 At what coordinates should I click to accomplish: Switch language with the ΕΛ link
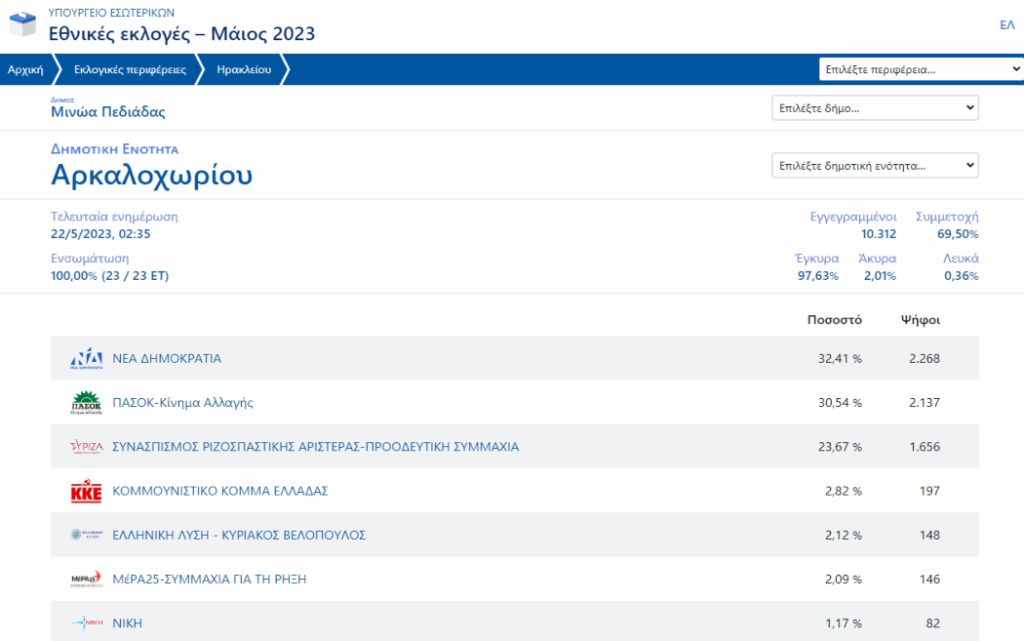pos(1007,25)
